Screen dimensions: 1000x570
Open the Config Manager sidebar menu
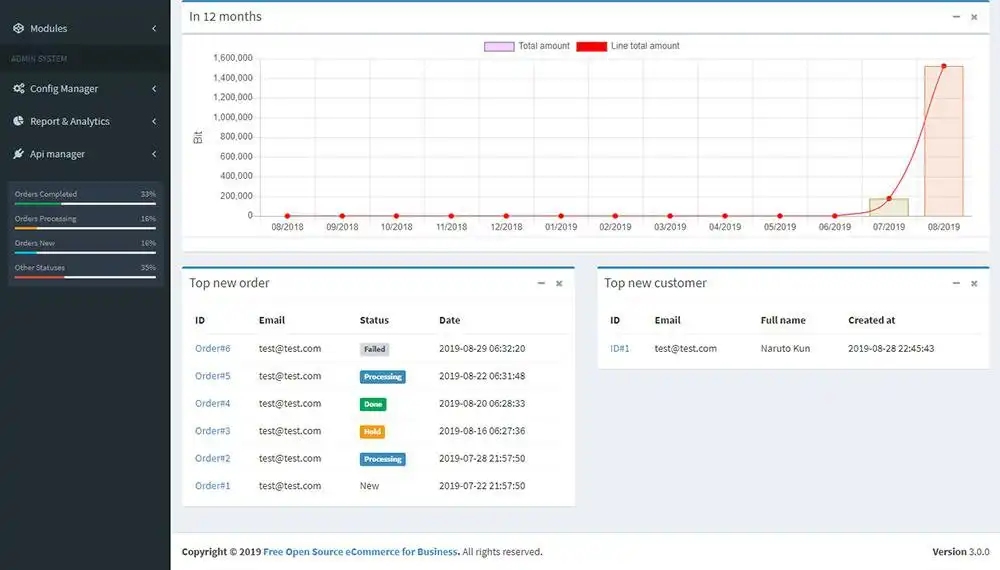point(85,89)
